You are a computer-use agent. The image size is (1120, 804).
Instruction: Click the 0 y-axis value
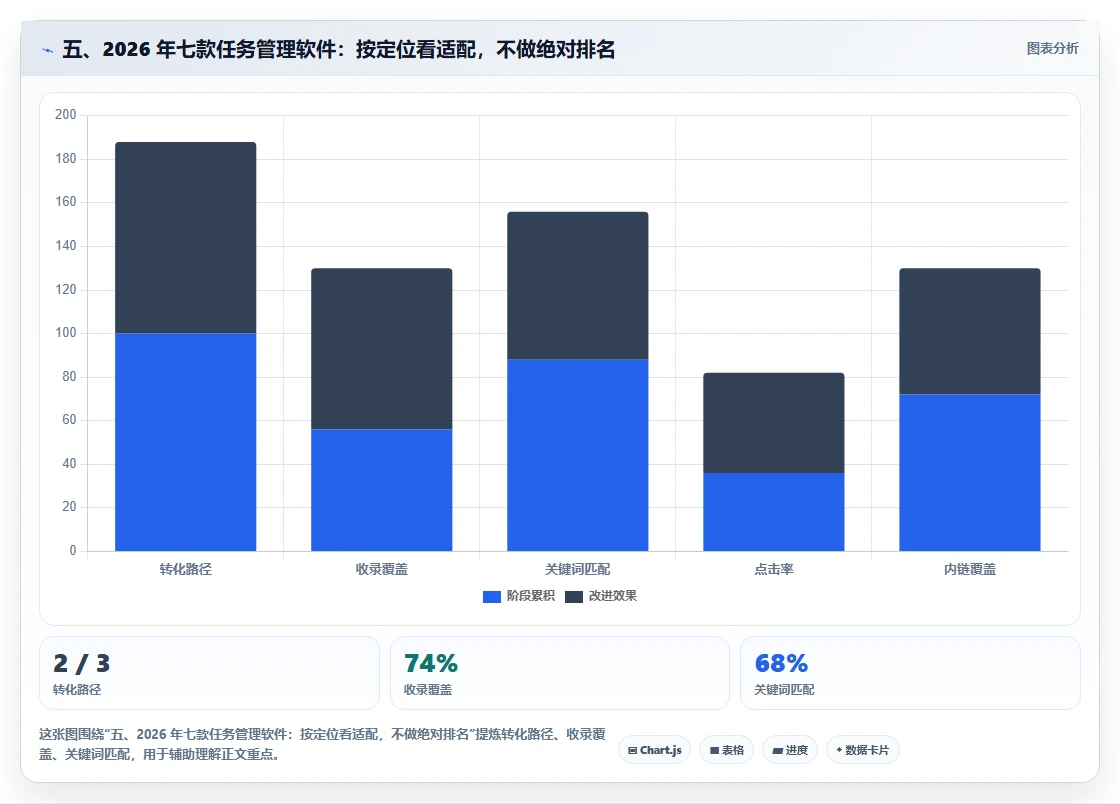[73, 551]
